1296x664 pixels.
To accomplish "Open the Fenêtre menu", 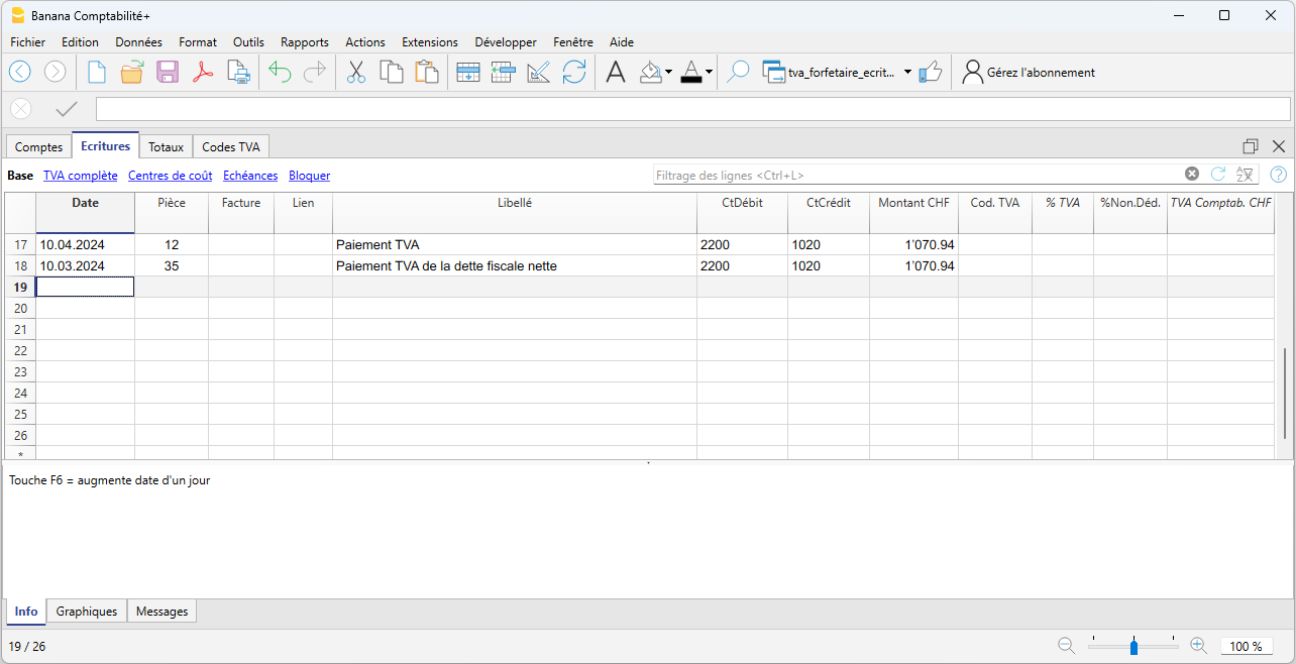I will 573,42.
